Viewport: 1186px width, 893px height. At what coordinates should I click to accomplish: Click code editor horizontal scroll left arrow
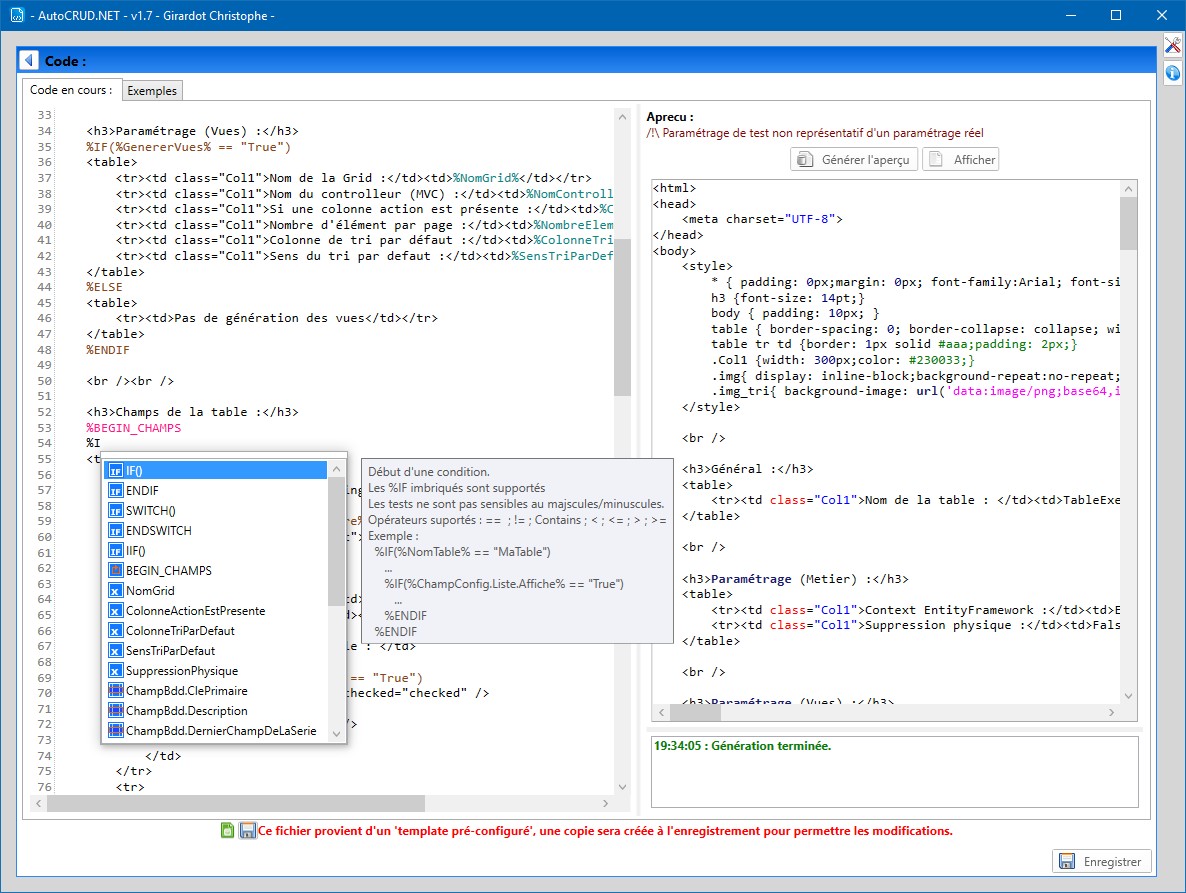point(38,803)
